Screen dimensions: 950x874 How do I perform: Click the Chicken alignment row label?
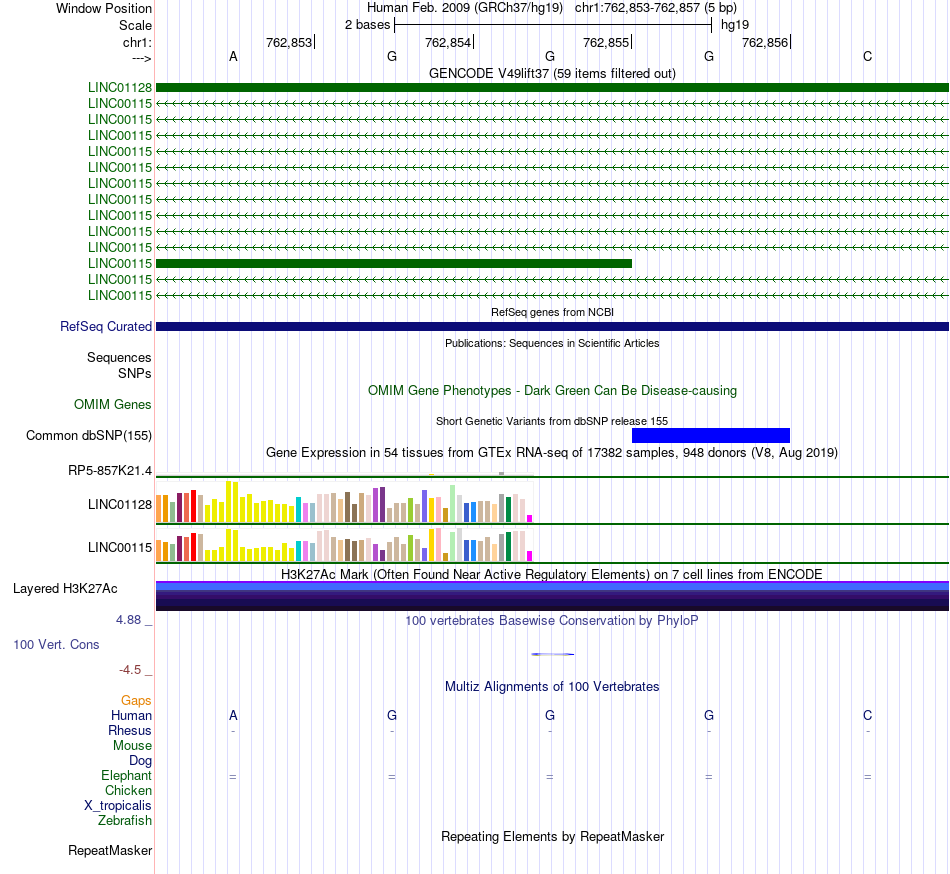pyautogui.click(x=128, y=790)
